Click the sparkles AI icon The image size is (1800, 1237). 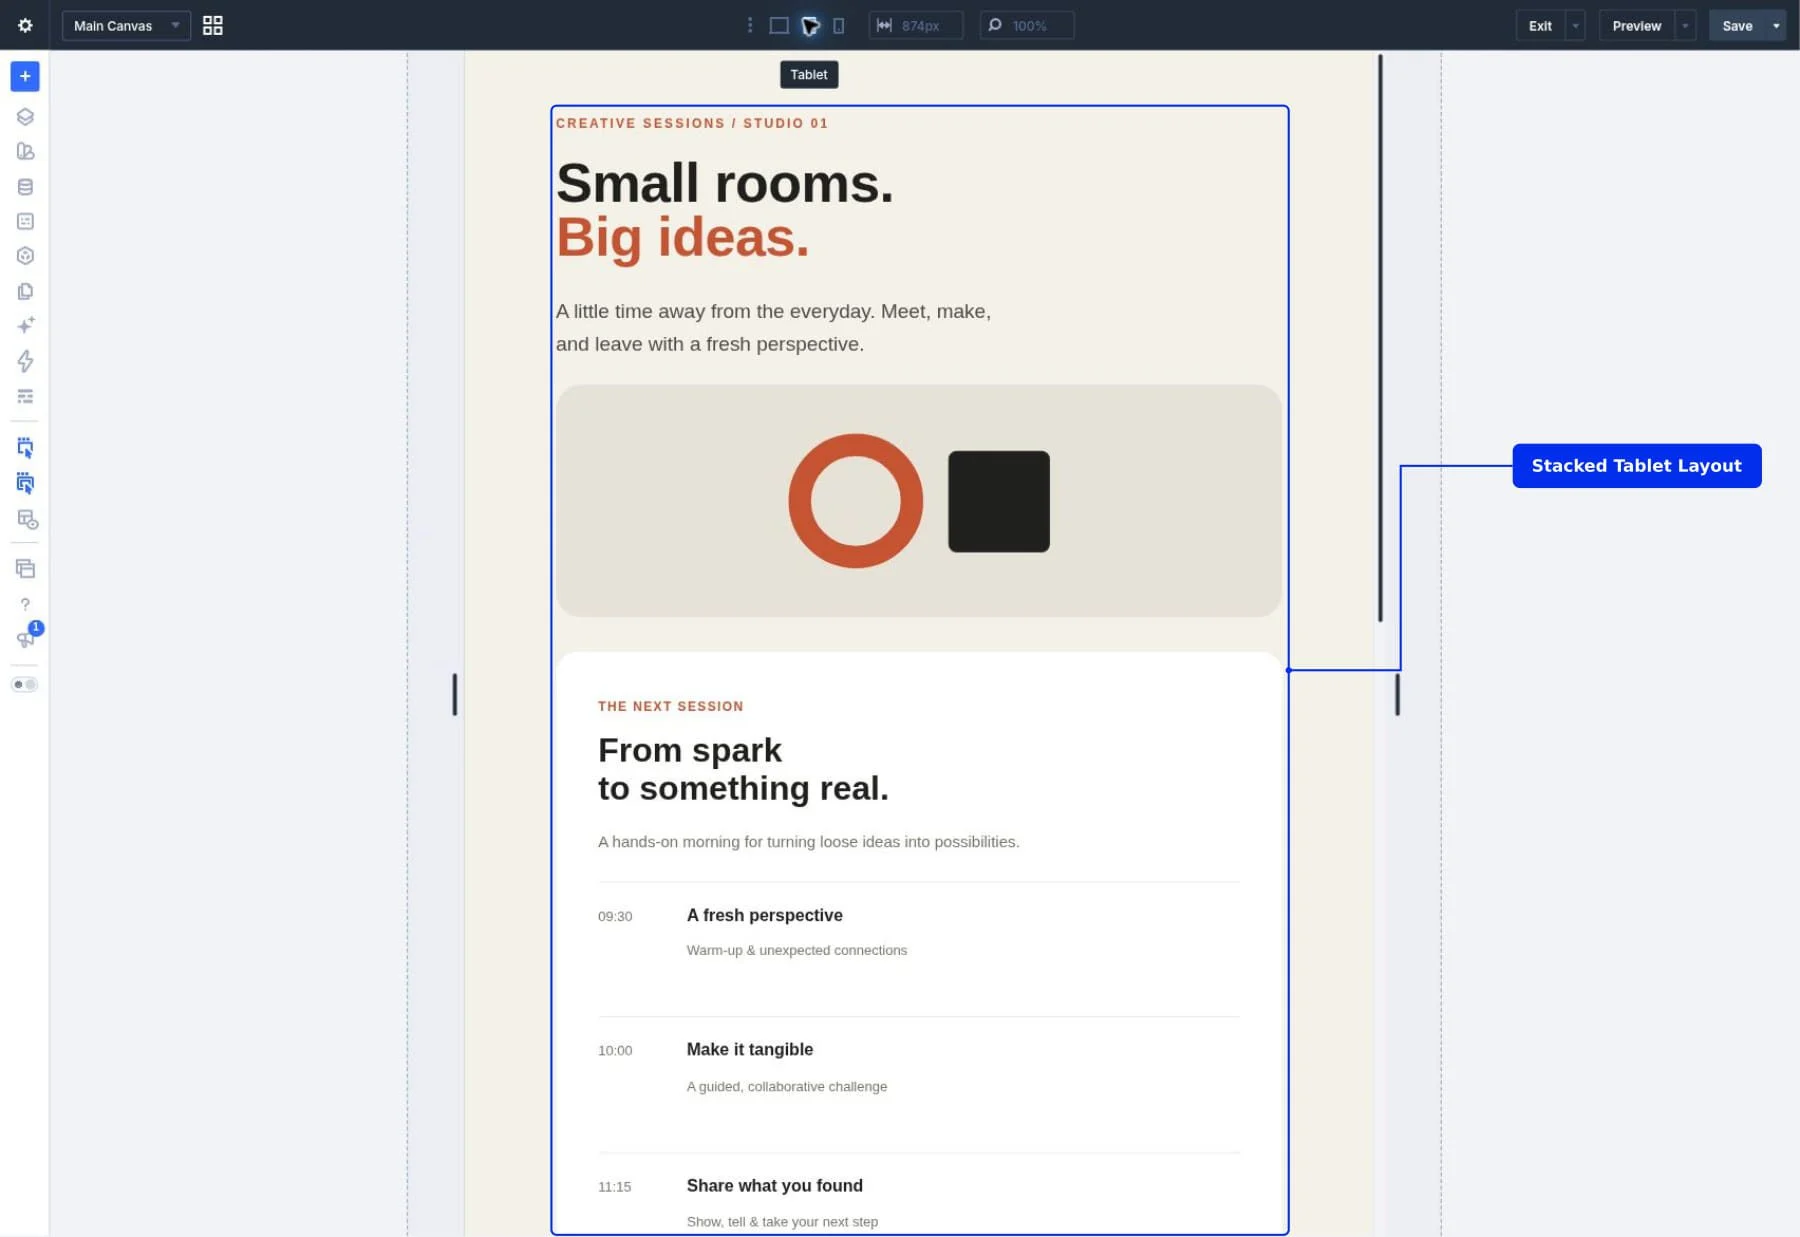tap(25, 325)
